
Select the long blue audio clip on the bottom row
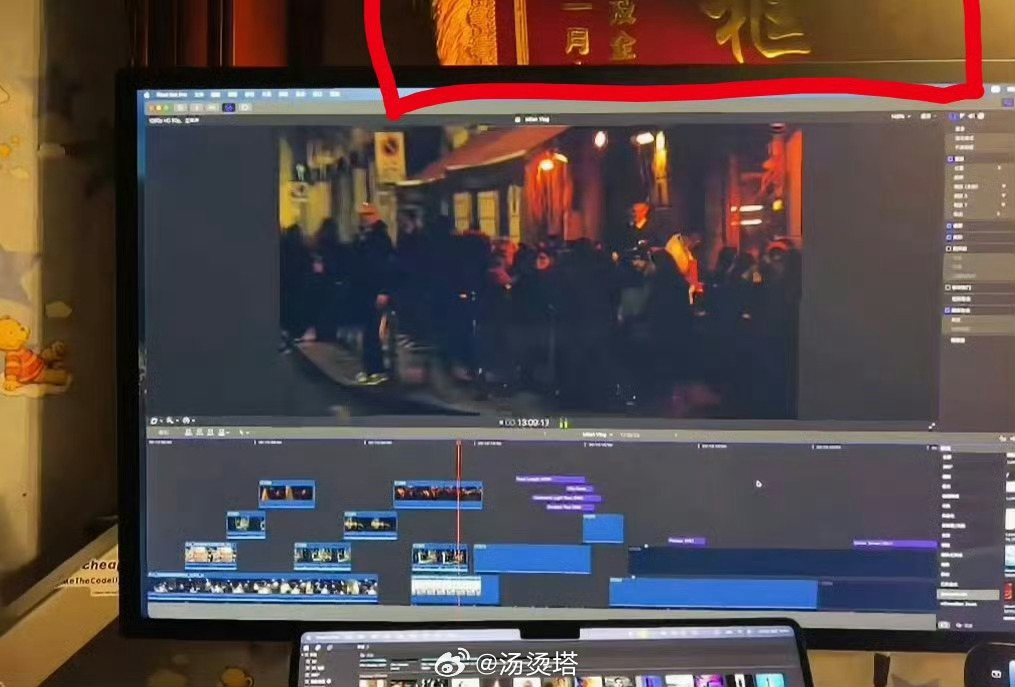(713, 592)
